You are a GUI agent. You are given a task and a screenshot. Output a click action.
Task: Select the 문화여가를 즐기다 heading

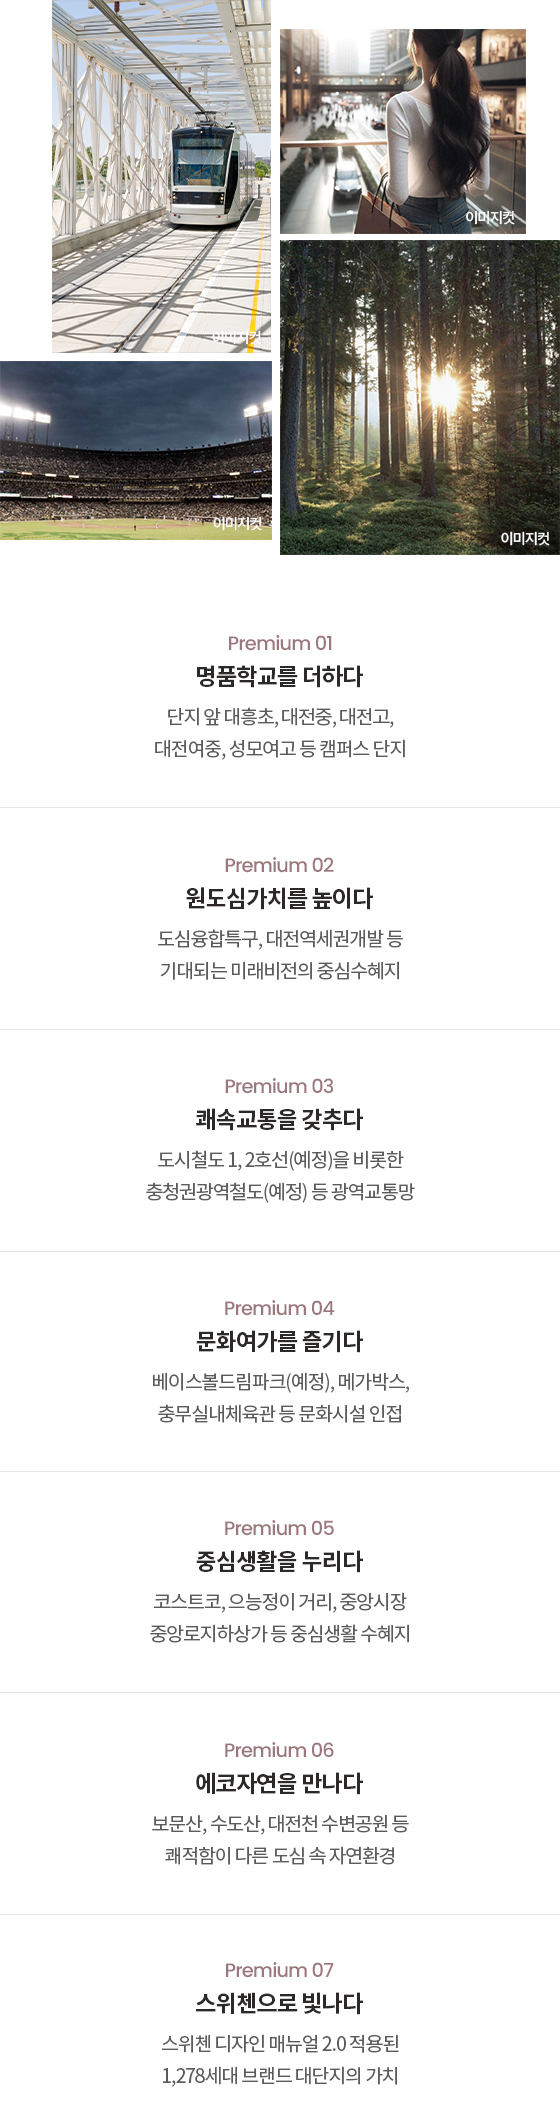pyautogui.click(x=280, y=1341)
